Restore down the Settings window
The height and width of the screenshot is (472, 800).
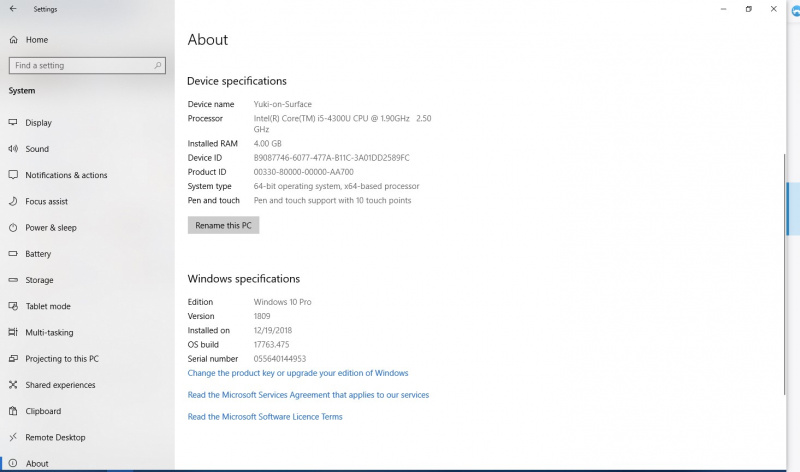748,9
